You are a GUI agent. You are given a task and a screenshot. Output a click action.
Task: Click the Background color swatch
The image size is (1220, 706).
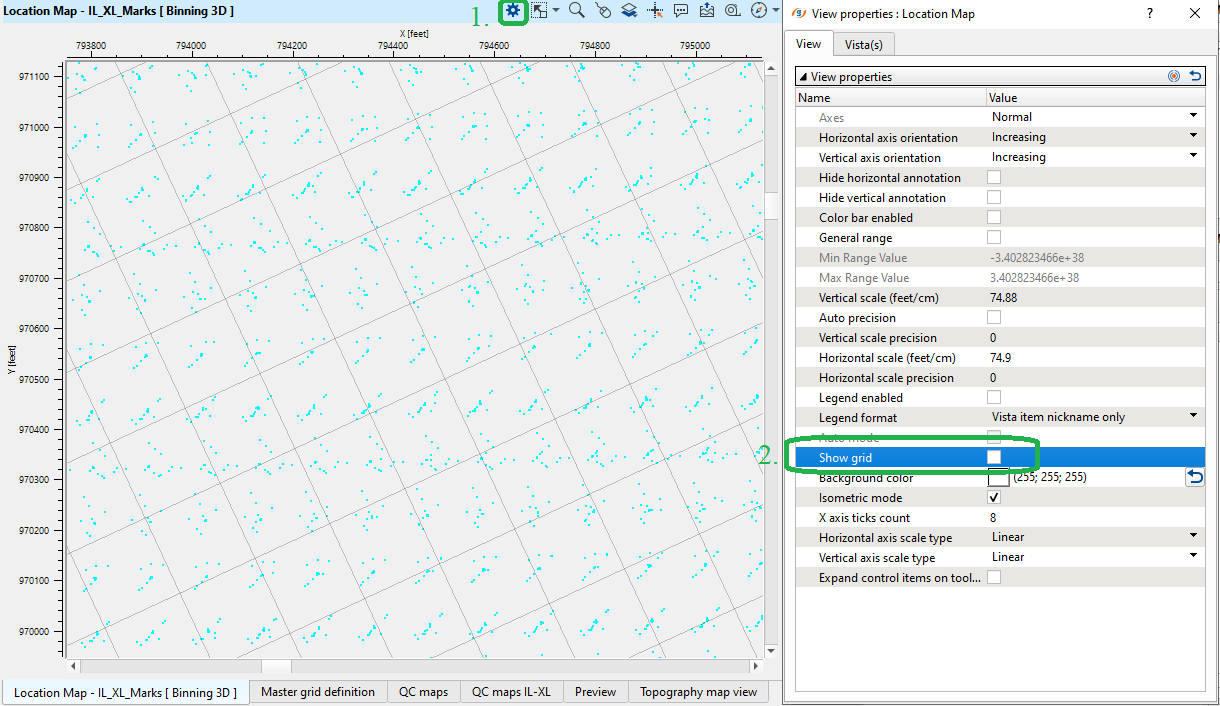coord(998,478)
